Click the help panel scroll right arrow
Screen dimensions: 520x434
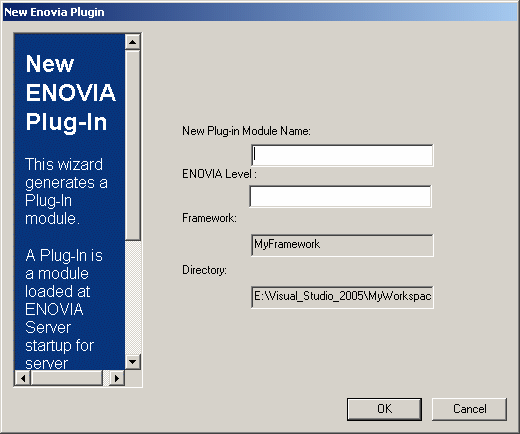pyautogui.click(x=117, y=378)
